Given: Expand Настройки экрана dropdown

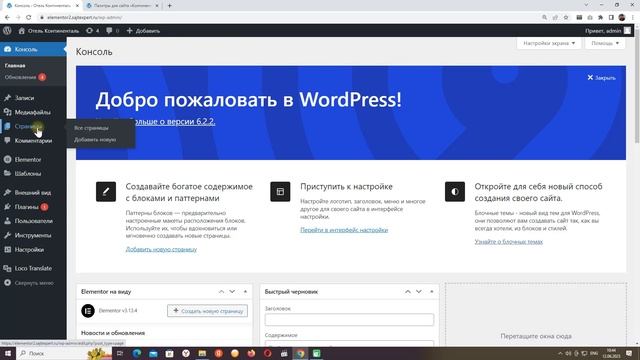Looking at the screenshot, I should tap(549, 43).
